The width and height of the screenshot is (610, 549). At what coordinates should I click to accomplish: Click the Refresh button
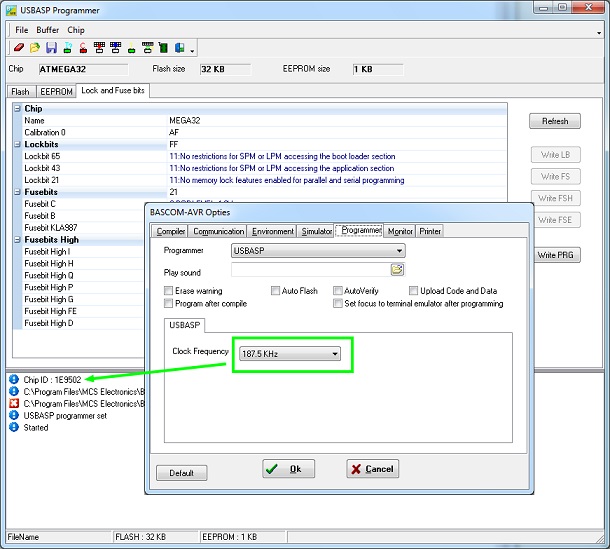(555, 121)
